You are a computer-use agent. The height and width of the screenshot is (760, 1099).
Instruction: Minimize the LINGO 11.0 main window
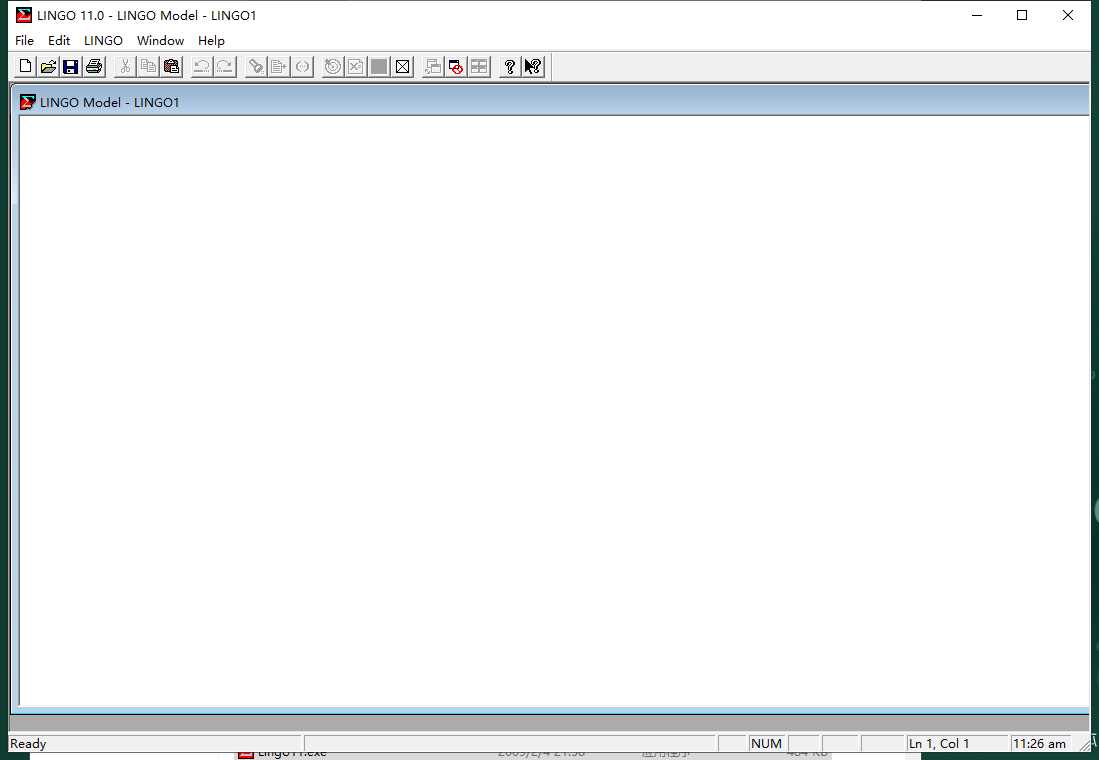[x=977, y=15]
